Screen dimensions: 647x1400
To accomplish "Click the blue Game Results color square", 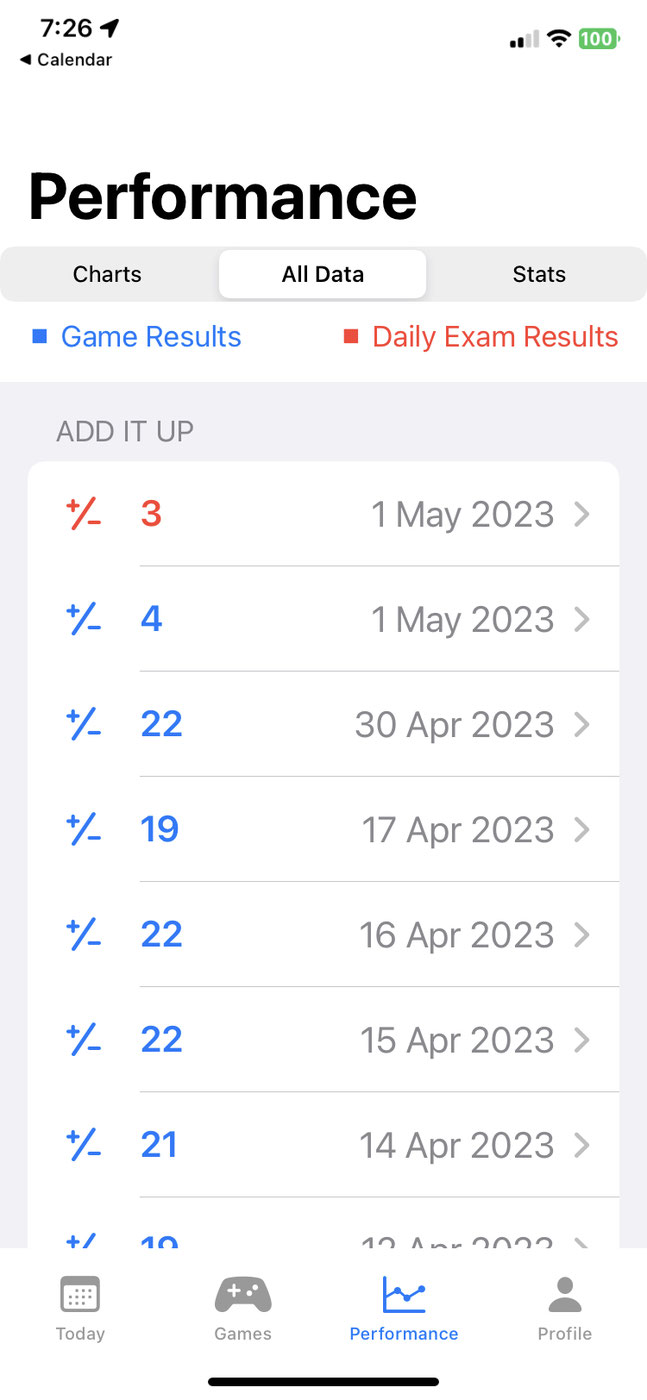I will pos(39,337).
